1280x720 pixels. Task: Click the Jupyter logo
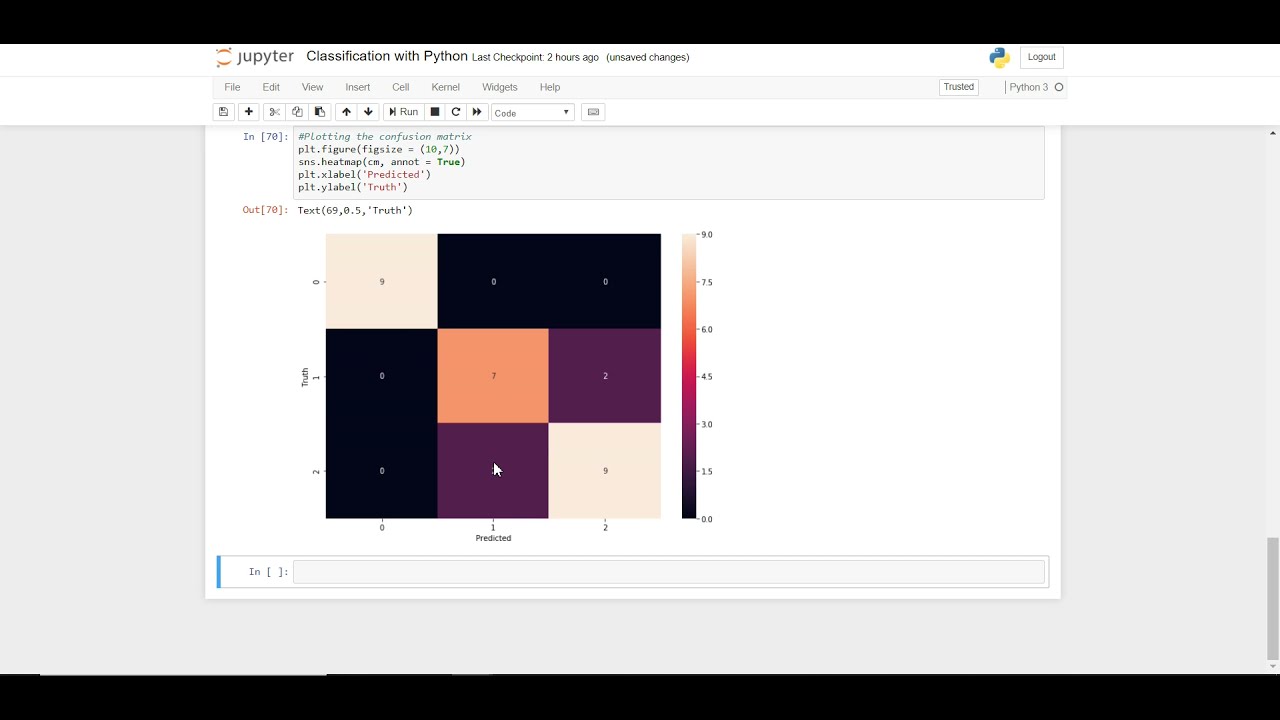254,57
